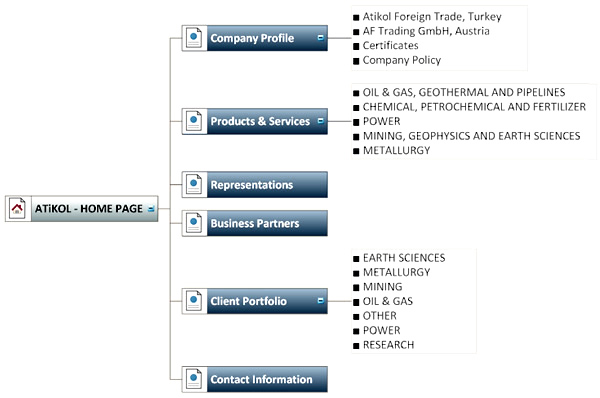Collapse the Client Portfolio node
Screen dimensions: 600x398
(x=321, y=301)
